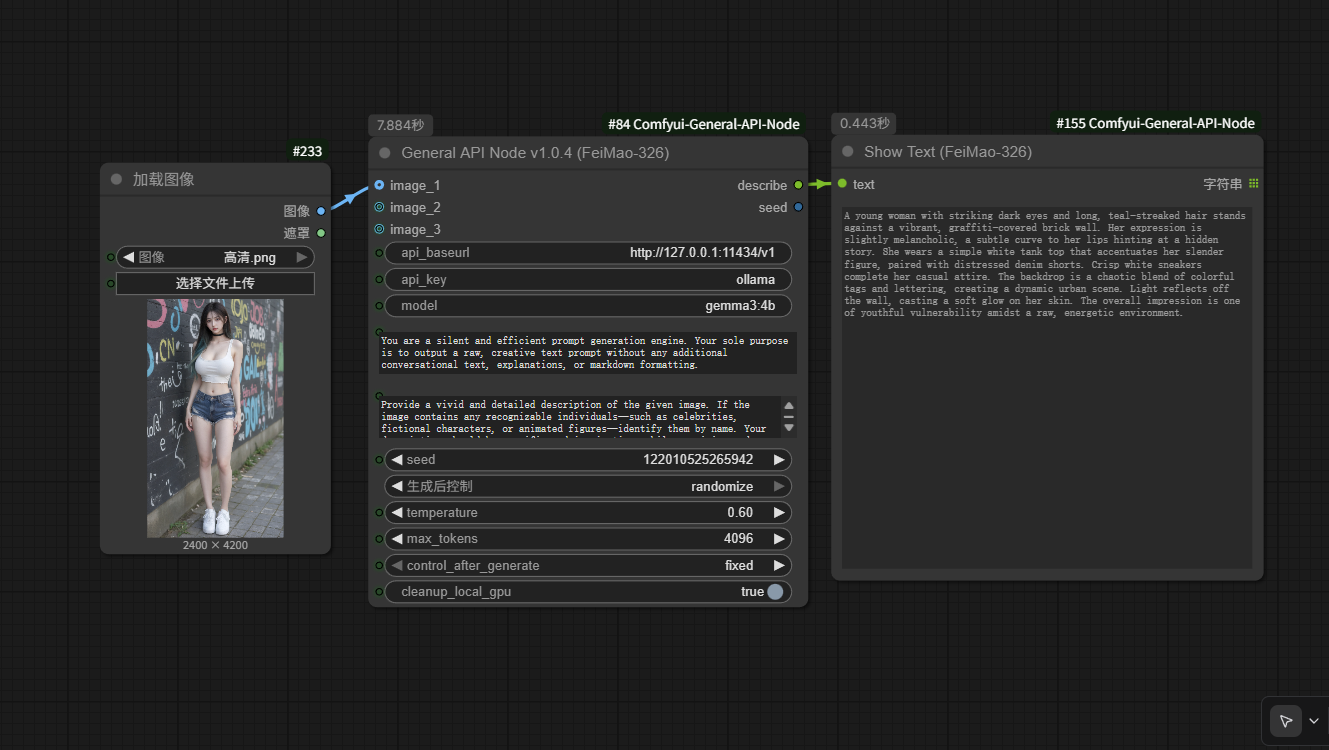Collapse the General API Node via title dot
Image resolution: width=1329 pixels, height=750 pixels.
[385, 153]
